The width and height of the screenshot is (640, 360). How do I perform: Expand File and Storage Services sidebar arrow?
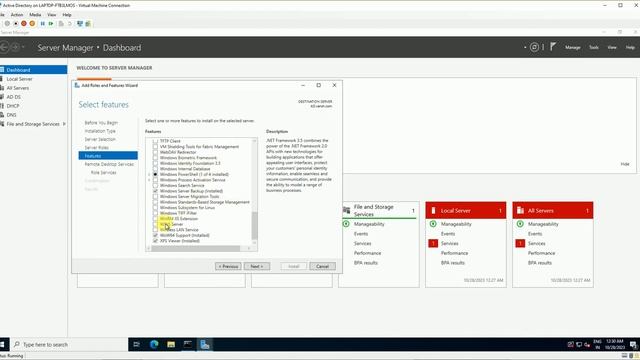point(64,124)
